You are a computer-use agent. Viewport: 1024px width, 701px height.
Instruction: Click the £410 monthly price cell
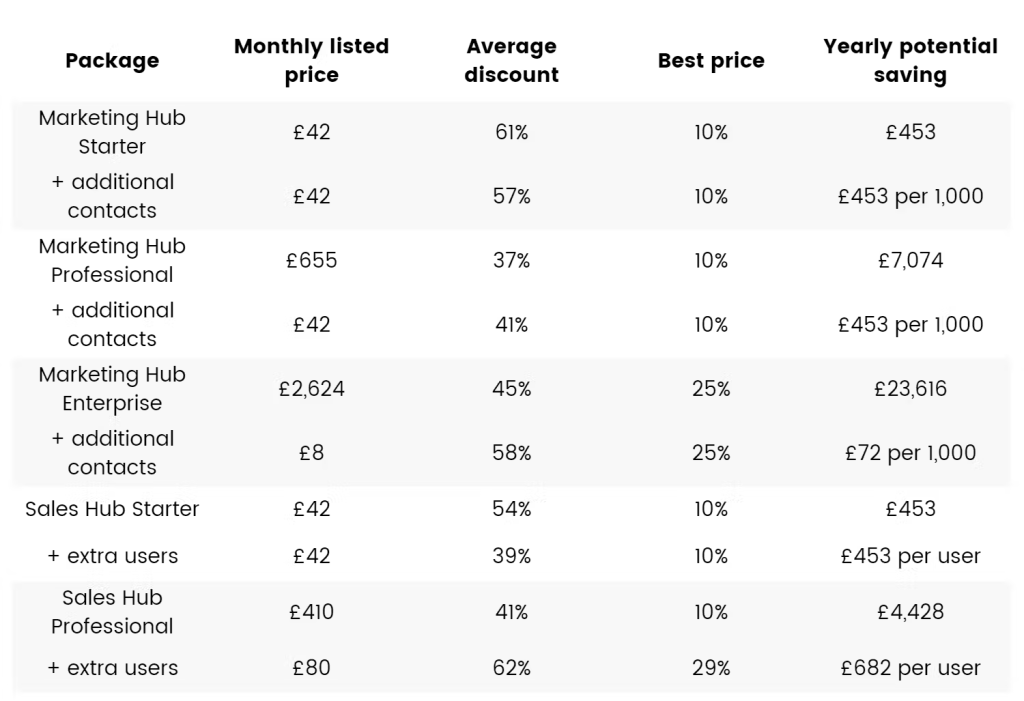click(x=311, y=612)
